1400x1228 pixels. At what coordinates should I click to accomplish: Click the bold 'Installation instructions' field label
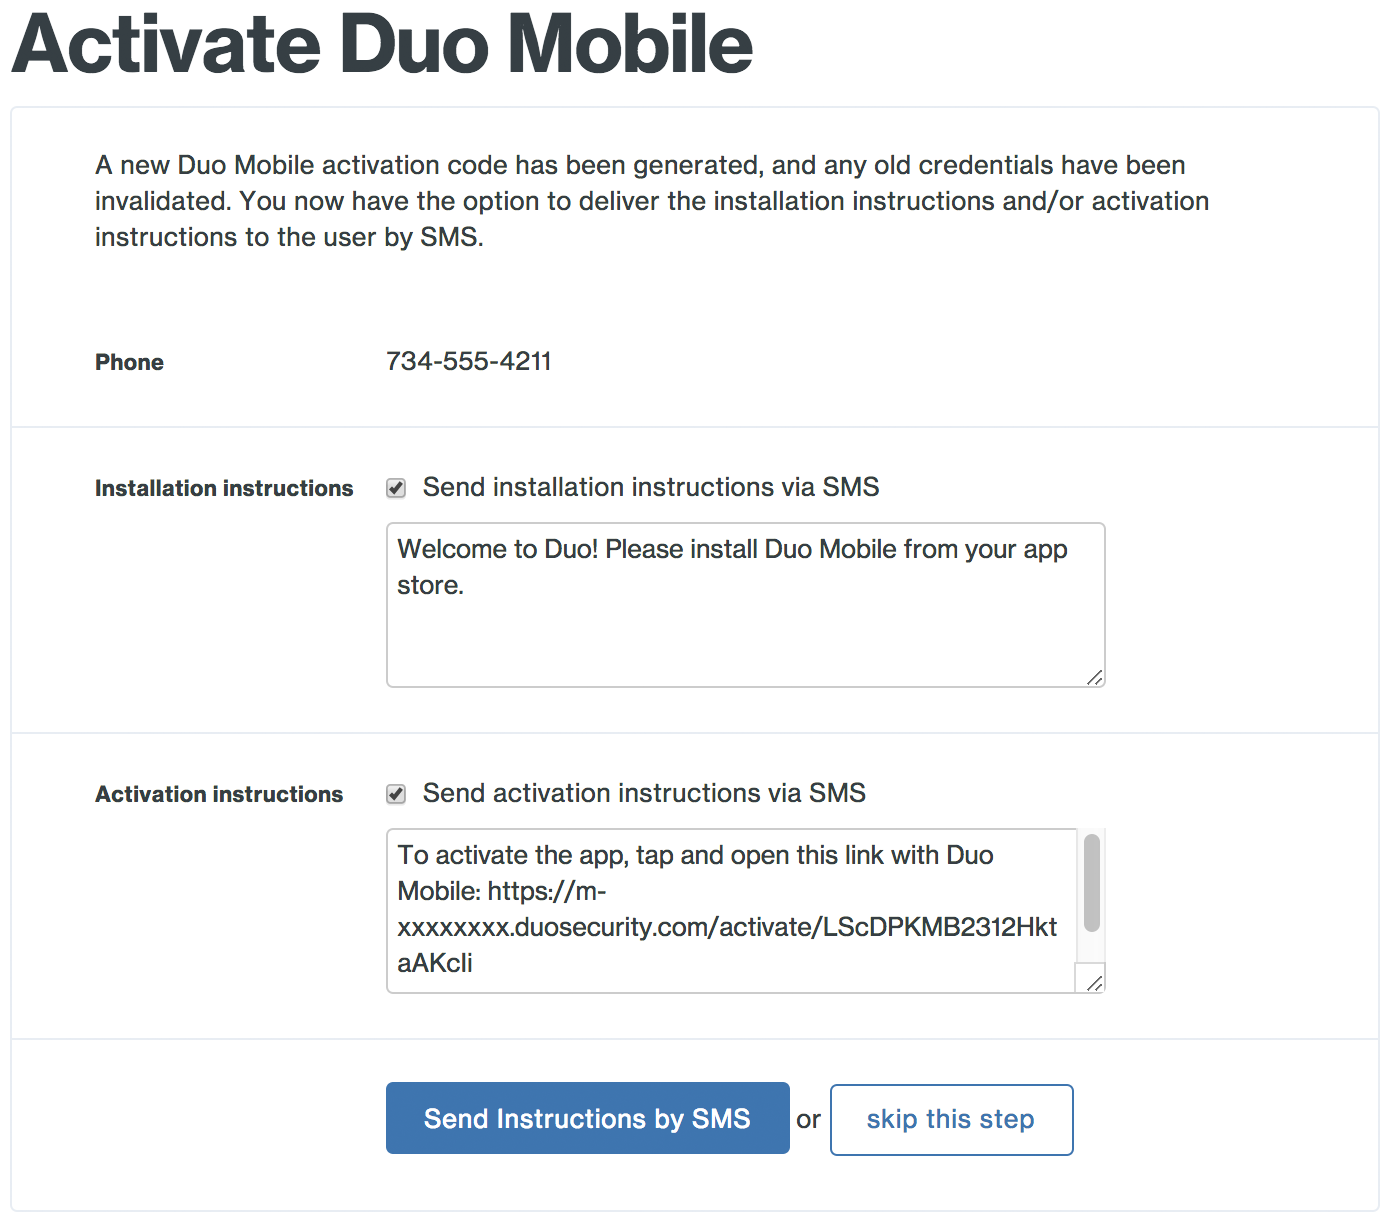click(224, 488)
